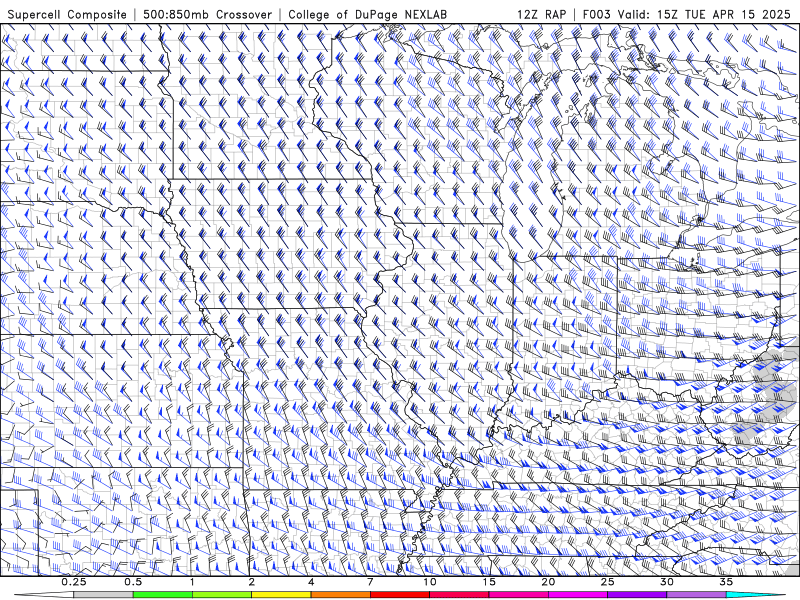
Task: Click the pink color bar segment between 15 and 20
Action: pyautogui.click(x=518, y=595)
